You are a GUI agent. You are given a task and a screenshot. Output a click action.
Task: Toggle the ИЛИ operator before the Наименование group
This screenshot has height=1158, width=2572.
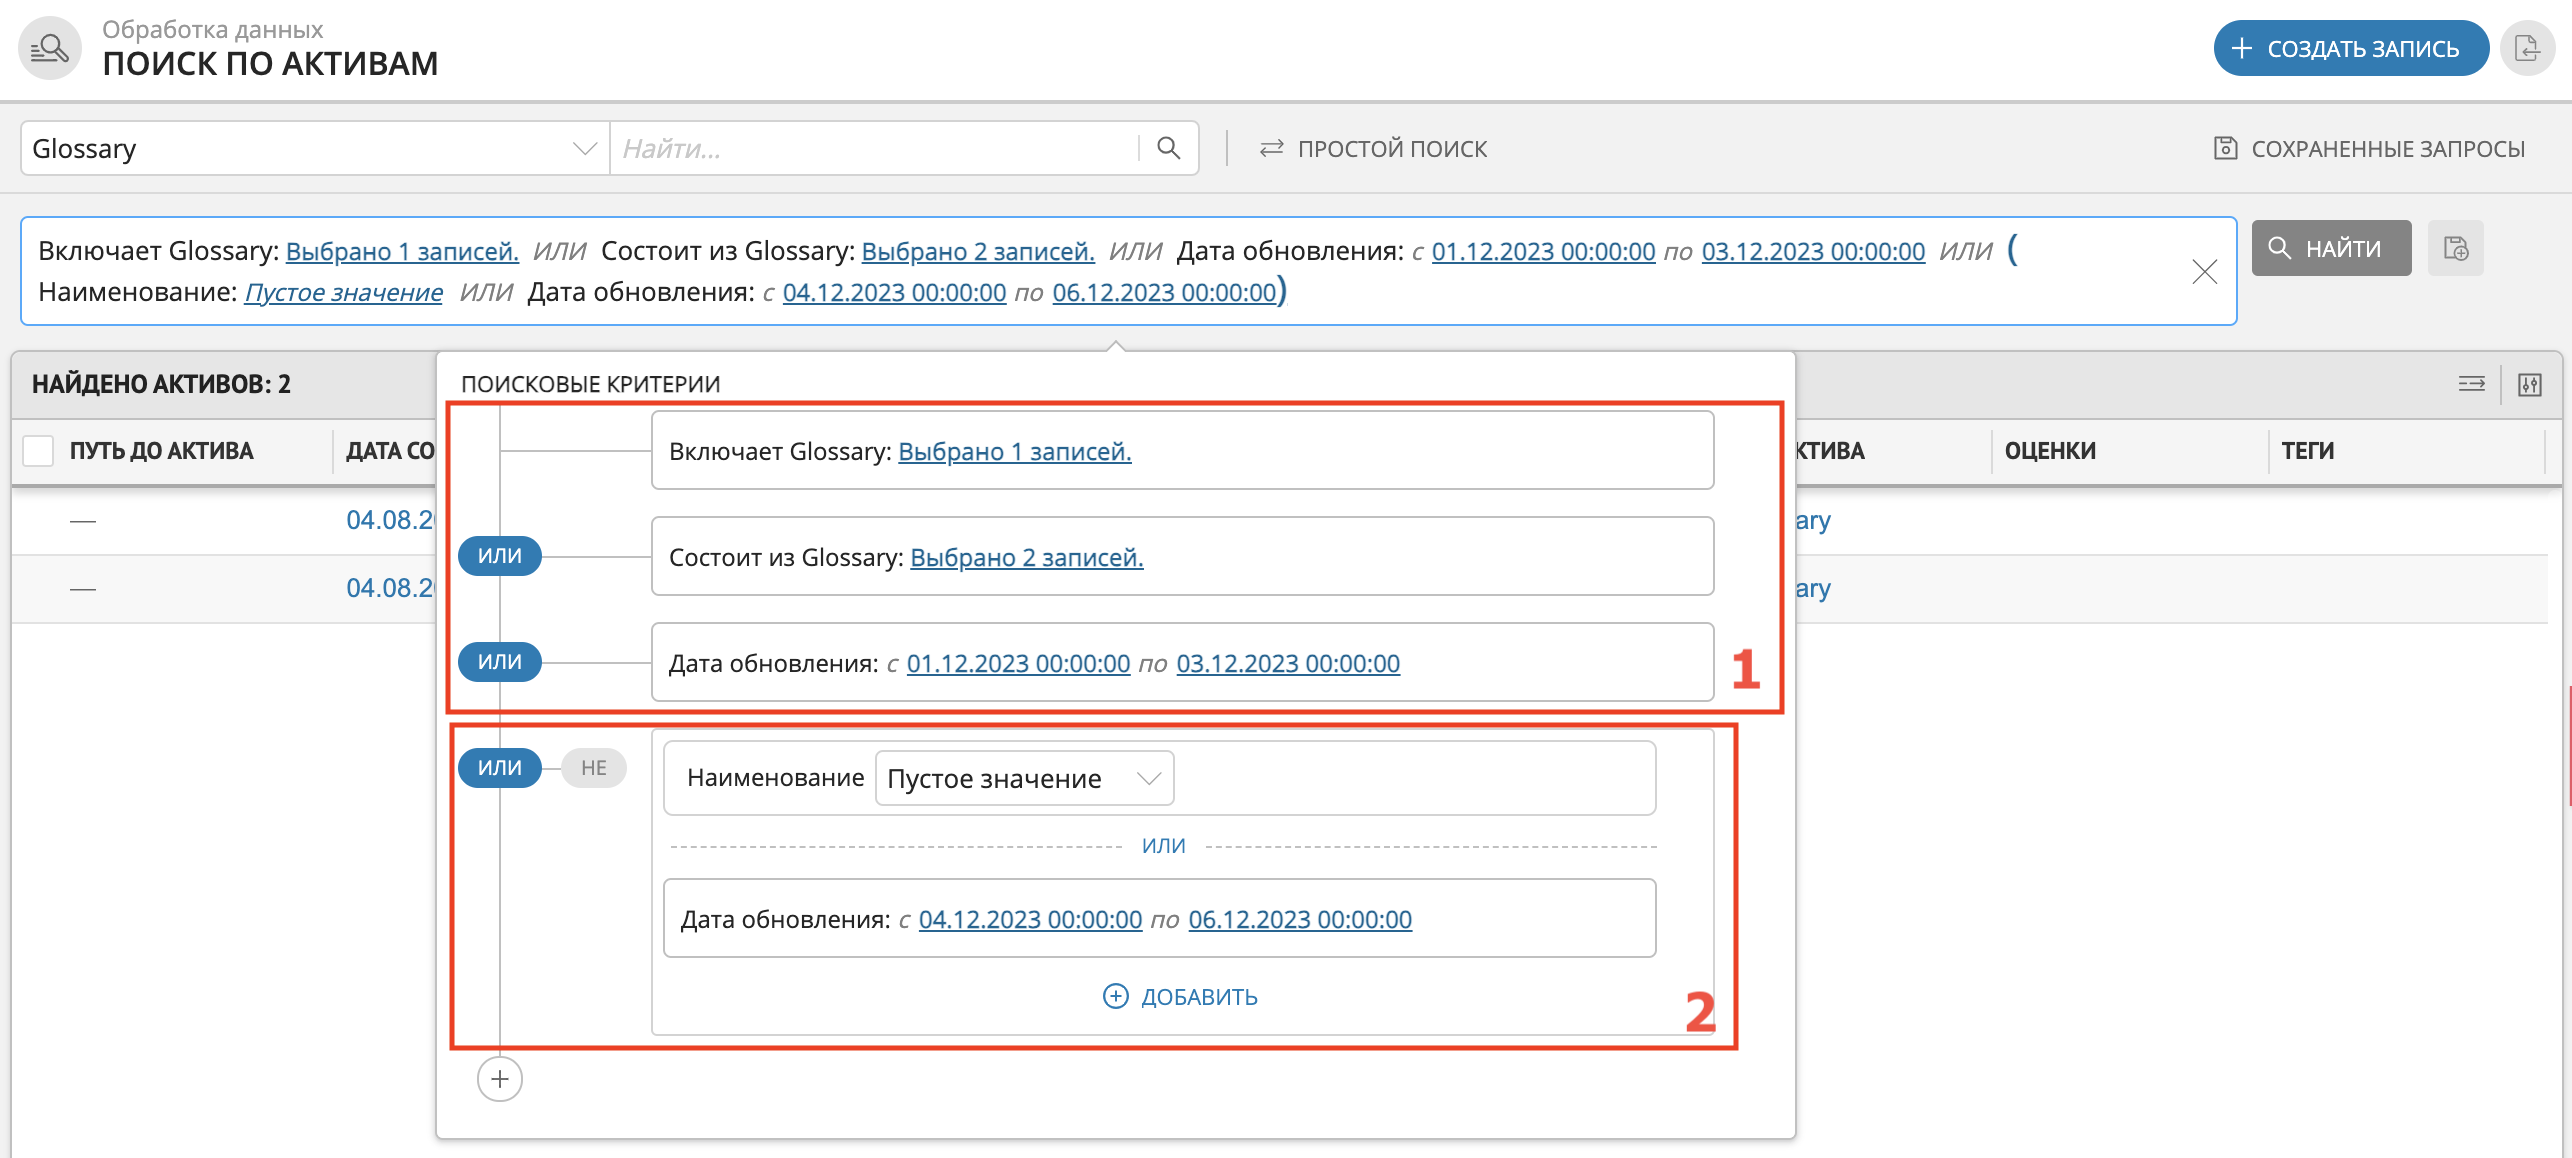[500, 768]
